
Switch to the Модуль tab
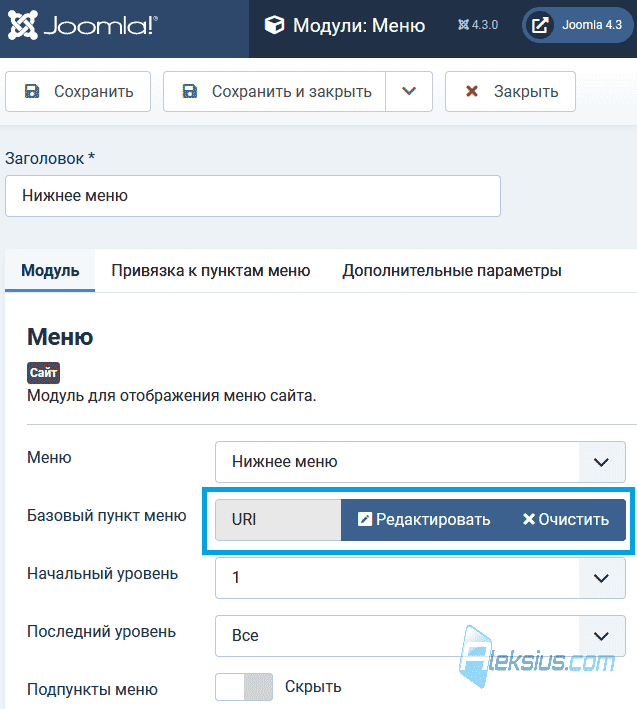50,270
